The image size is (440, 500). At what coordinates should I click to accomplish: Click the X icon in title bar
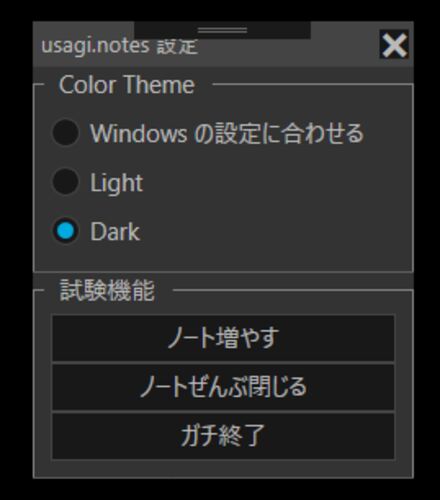tap(394, 44)
